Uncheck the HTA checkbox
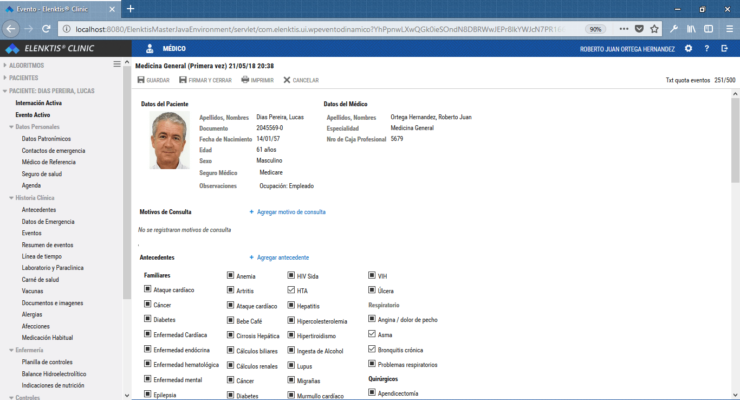 click(x=291, y=290)
